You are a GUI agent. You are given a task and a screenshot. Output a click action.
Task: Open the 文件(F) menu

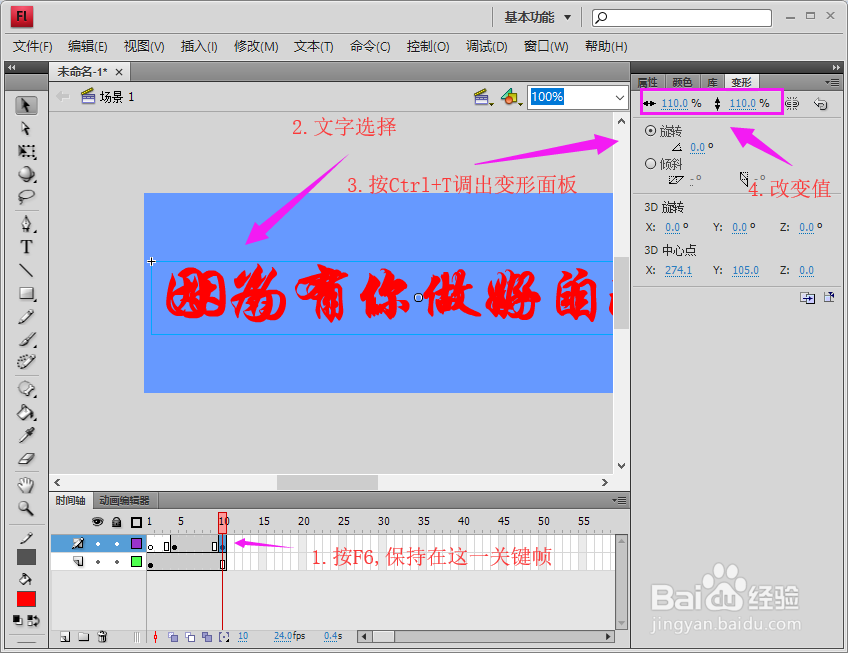pos(32,47)
